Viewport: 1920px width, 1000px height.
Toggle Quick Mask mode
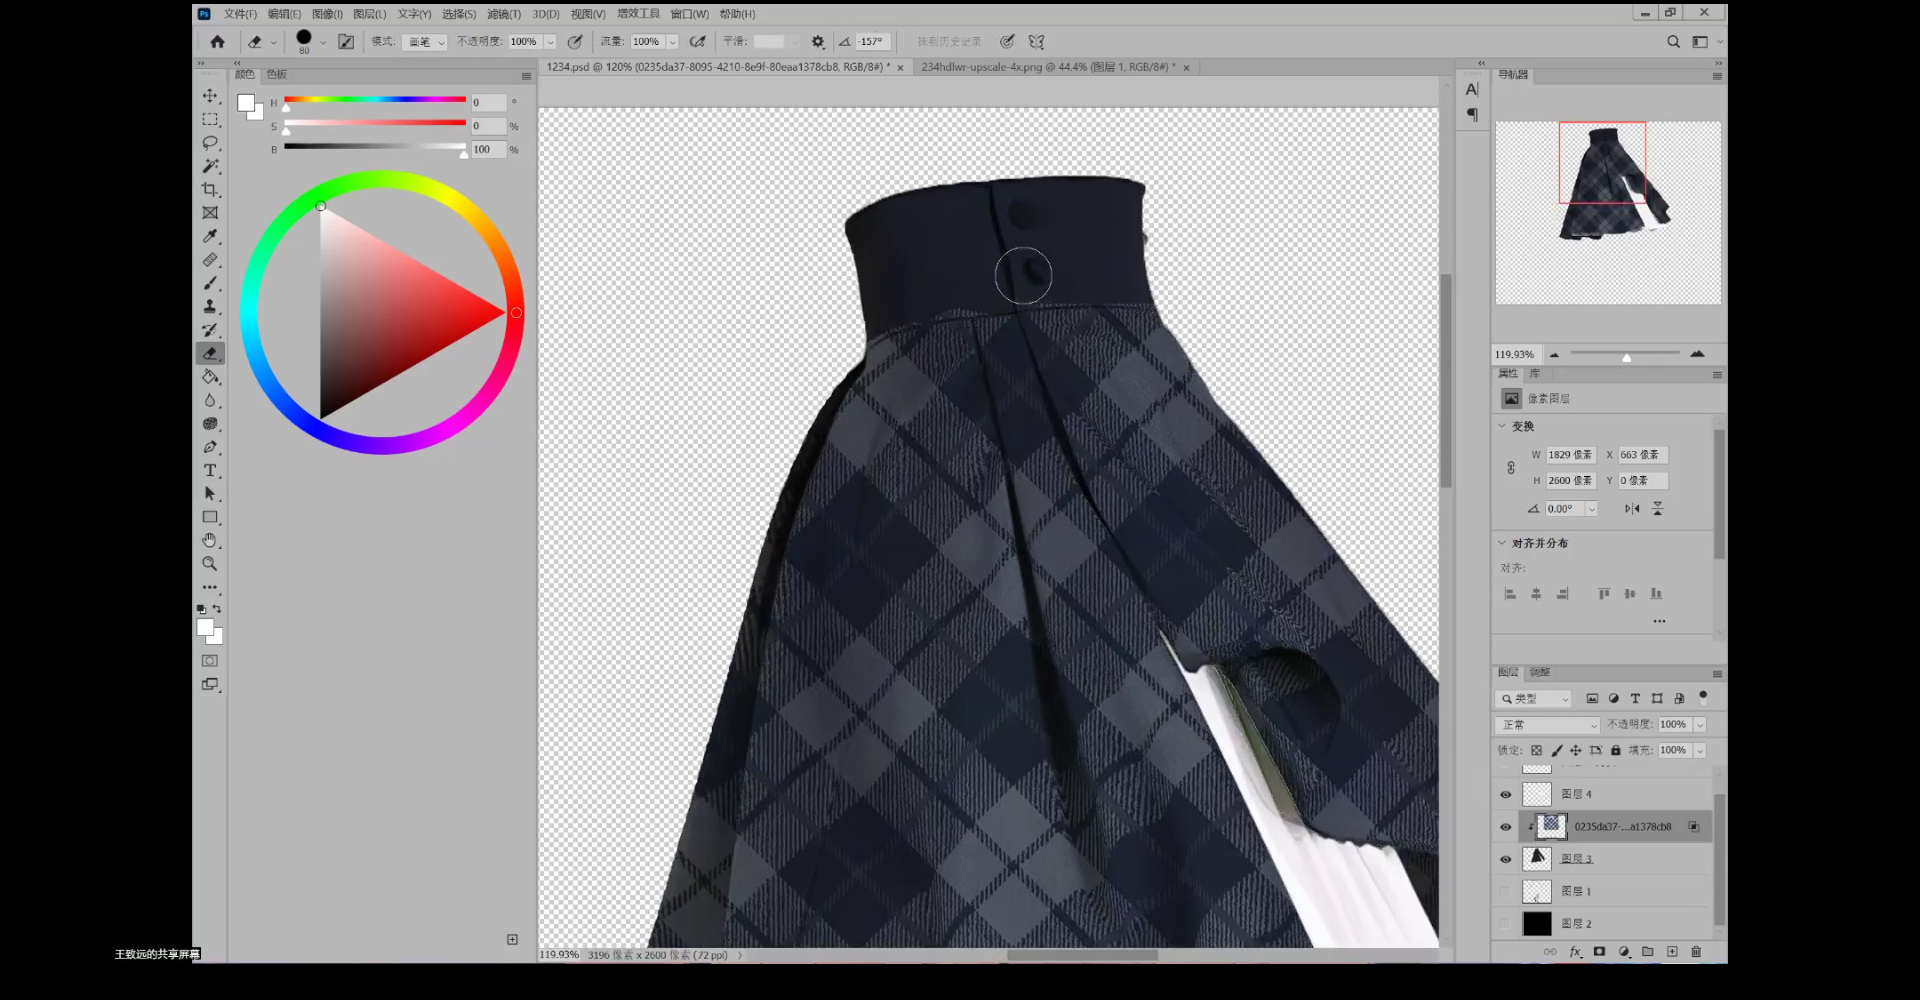click(210, 661)
